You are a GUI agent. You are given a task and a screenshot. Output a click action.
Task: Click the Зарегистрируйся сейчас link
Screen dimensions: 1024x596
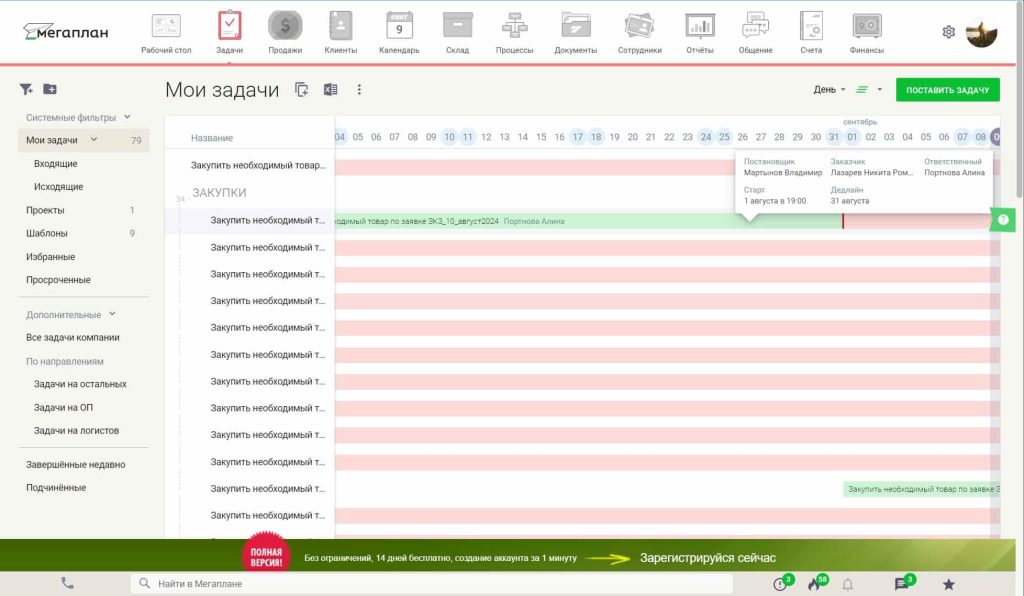(708, 557)
